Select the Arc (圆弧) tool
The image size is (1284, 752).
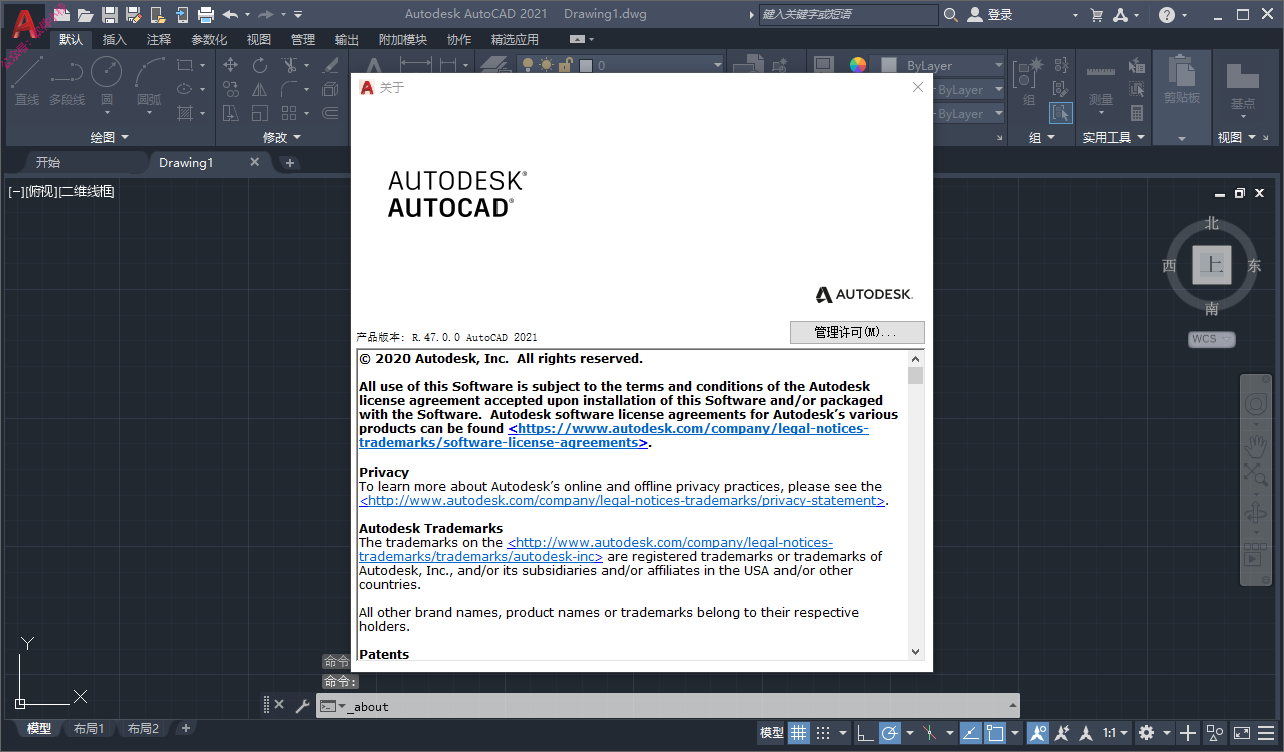point(149,80)
